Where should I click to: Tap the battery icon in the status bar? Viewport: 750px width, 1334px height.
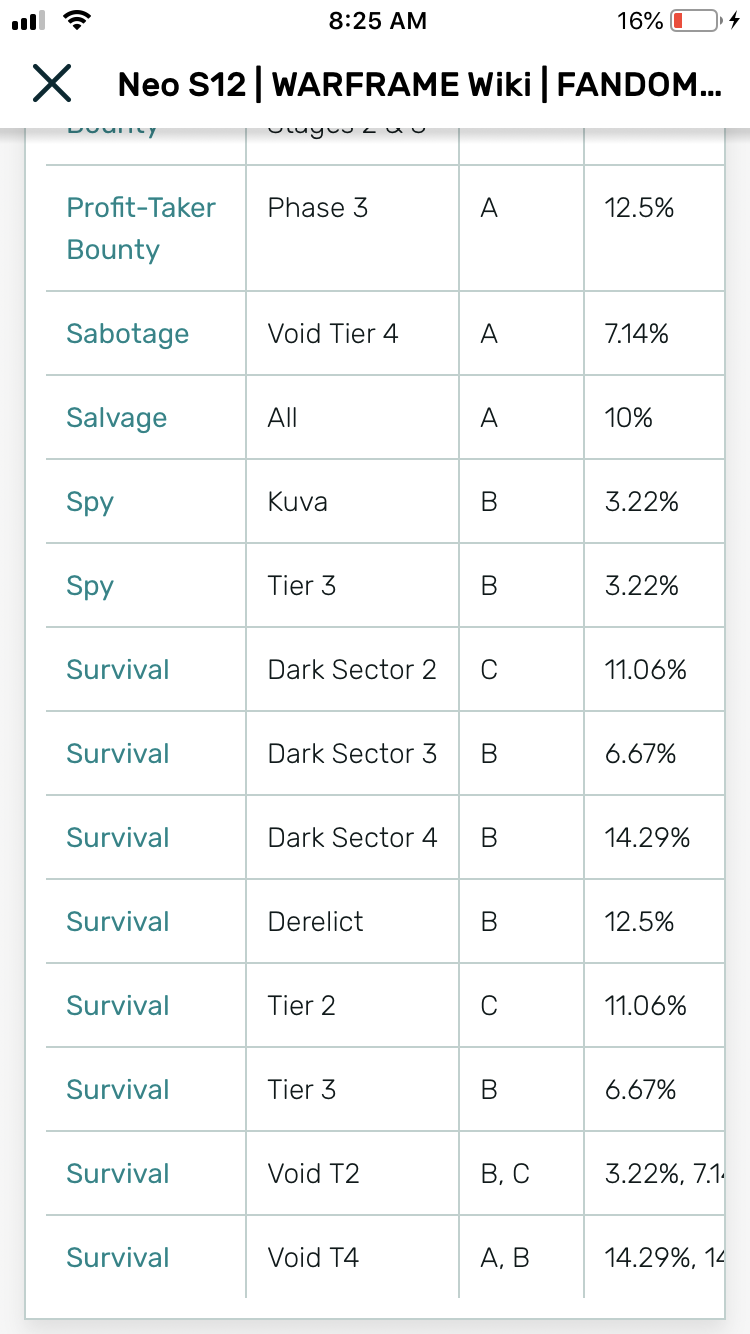point(696,21)
